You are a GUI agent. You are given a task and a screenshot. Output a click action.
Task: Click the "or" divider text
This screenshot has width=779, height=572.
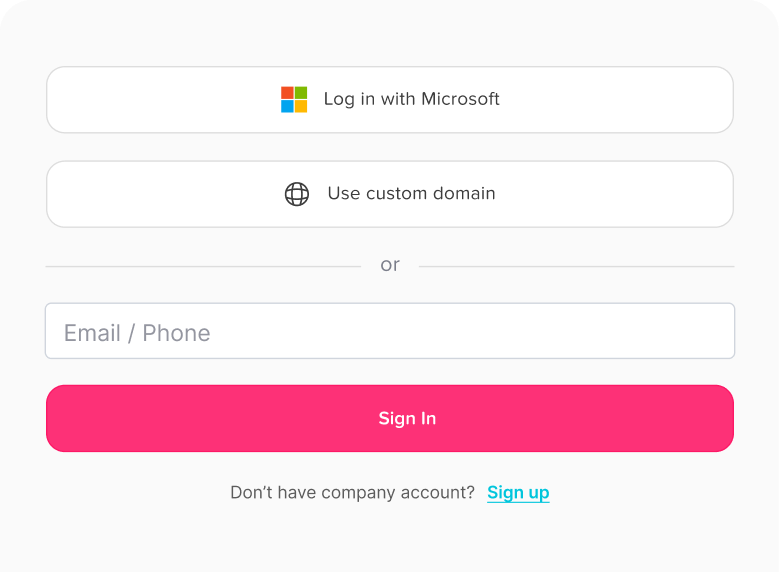point(390,265)
